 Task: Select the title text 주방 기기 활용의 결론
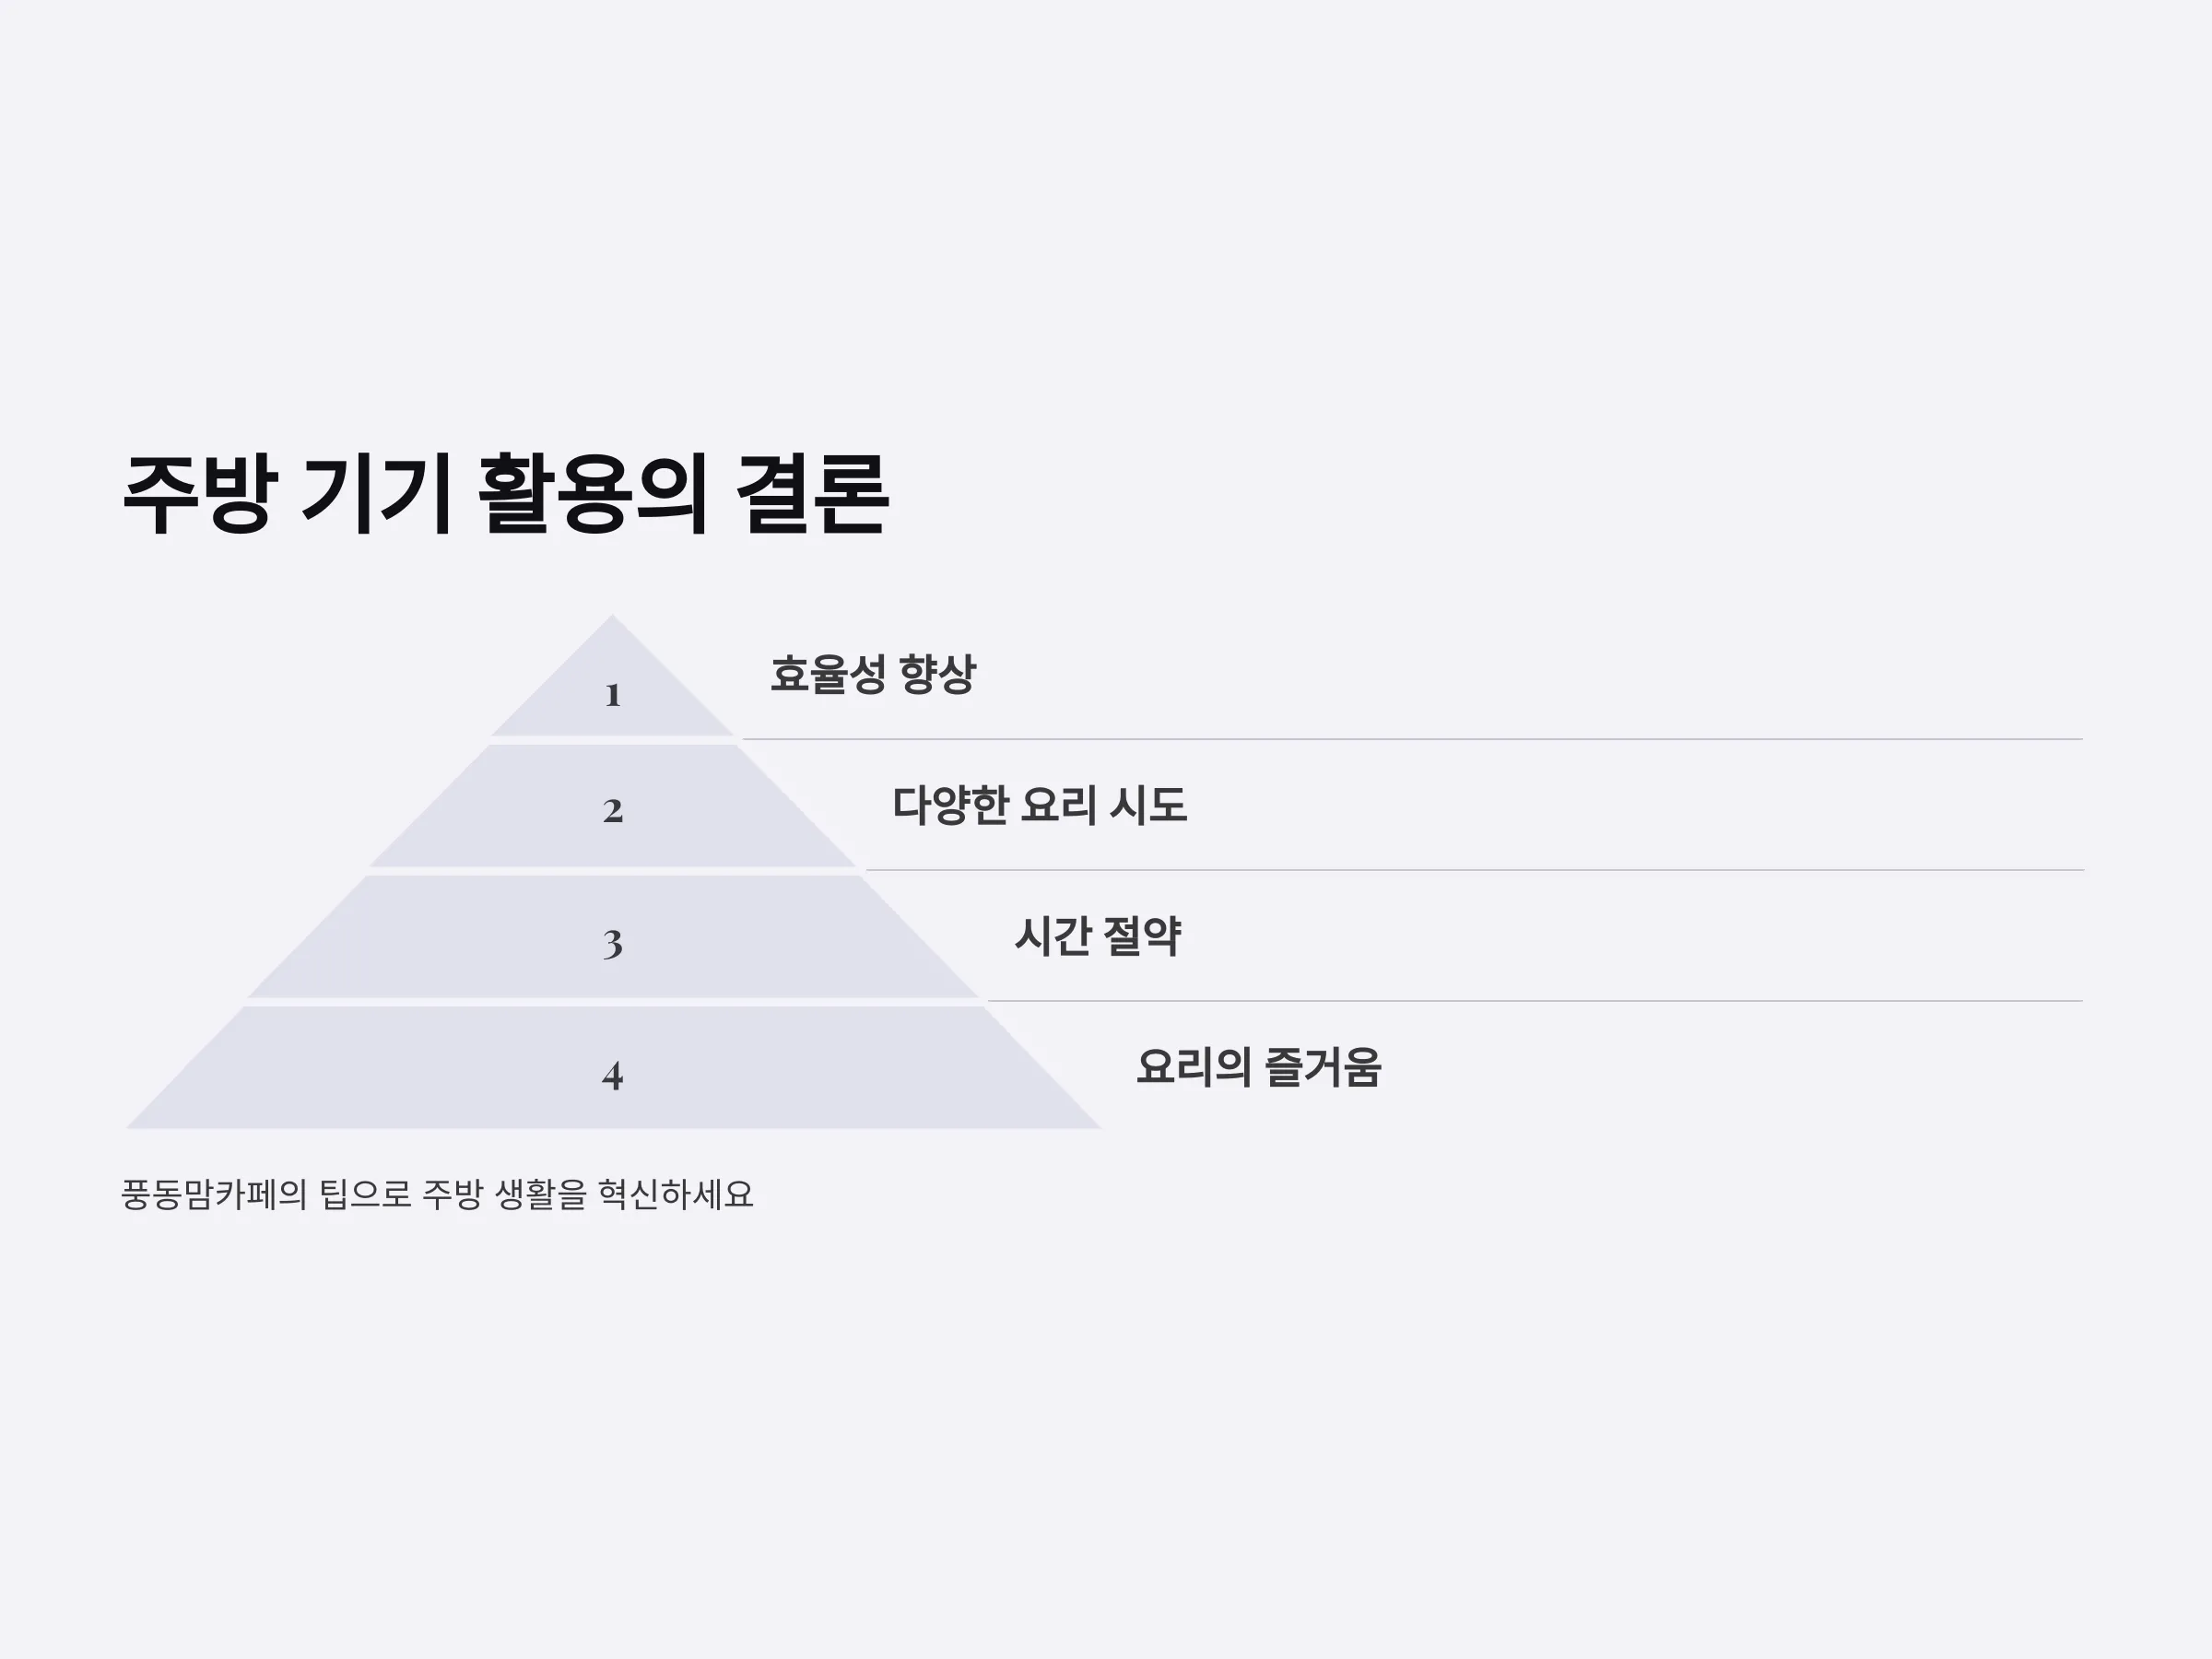pyautogui.click(x=505, y=494)
